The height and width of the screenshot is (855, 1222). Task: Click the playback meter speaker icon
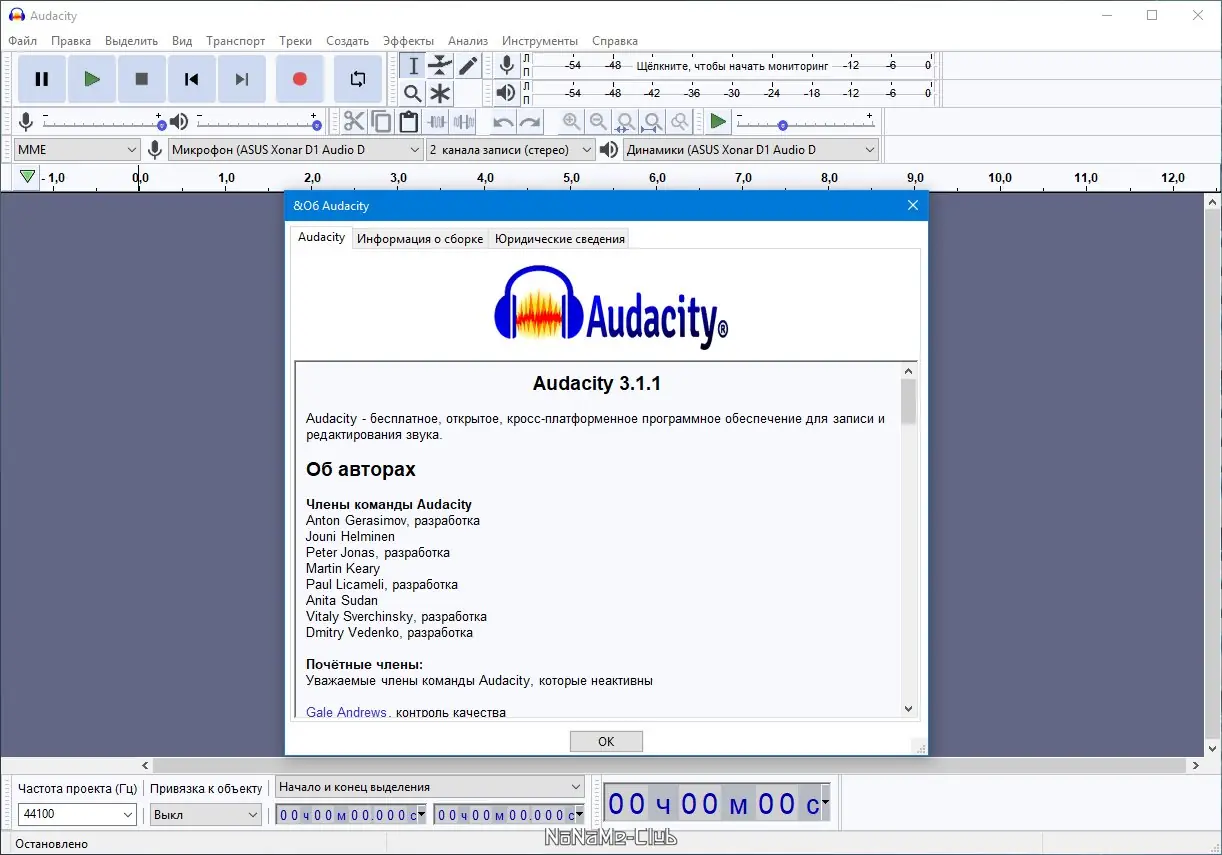click(x=507, y=93)
